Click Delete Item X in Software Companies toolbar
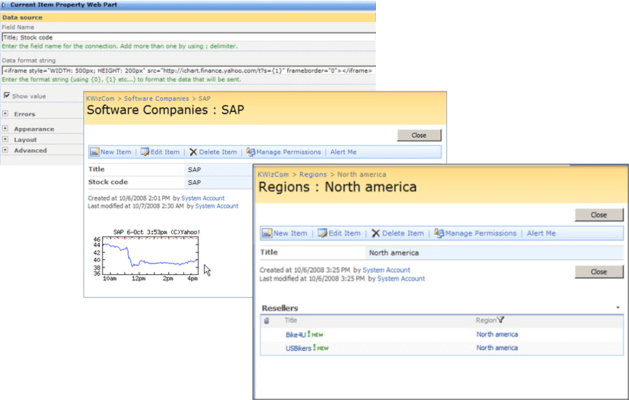 [192, 152]
